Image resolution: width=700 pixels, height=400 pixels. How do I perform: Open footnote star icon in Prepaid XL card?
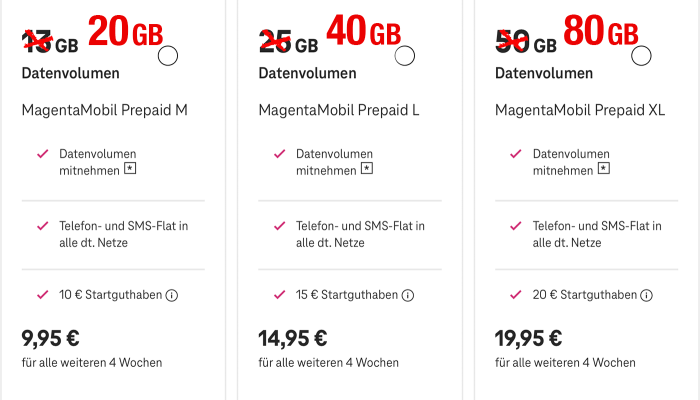[605, 171]
